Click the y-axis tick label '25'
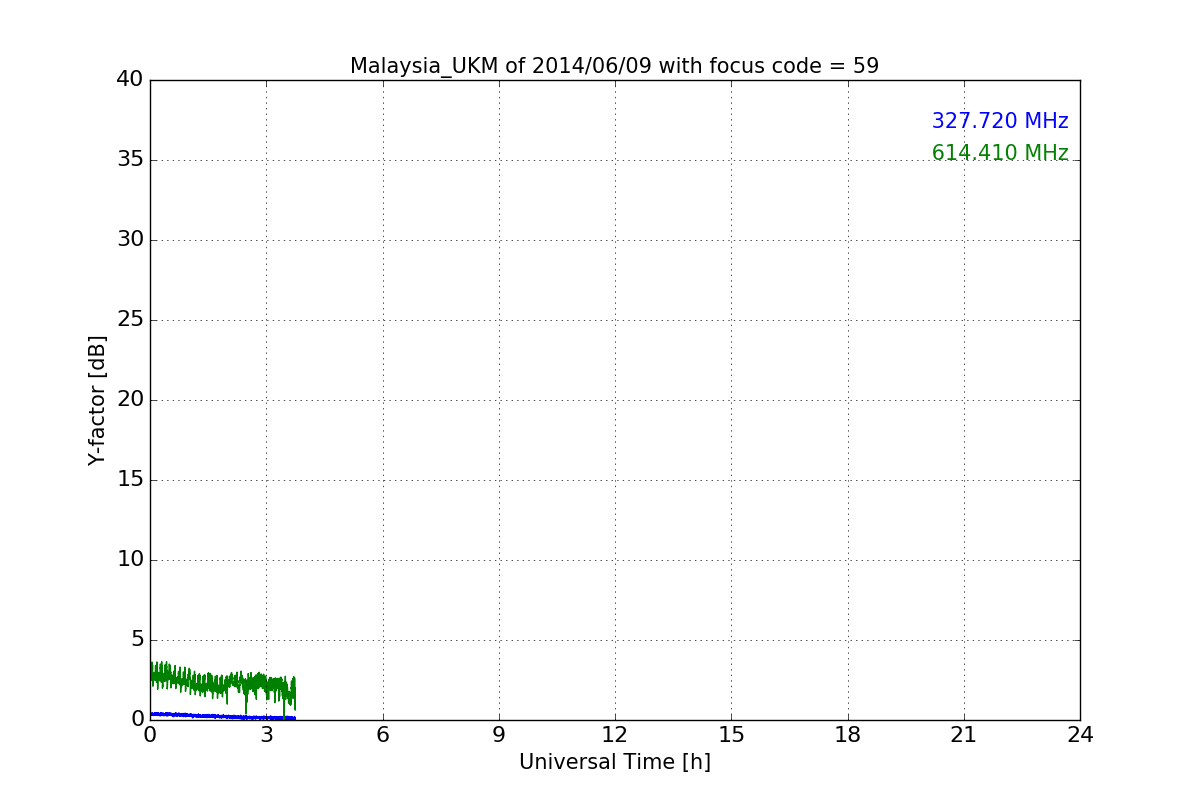1200x800 pixels. [x=130, y=319]
